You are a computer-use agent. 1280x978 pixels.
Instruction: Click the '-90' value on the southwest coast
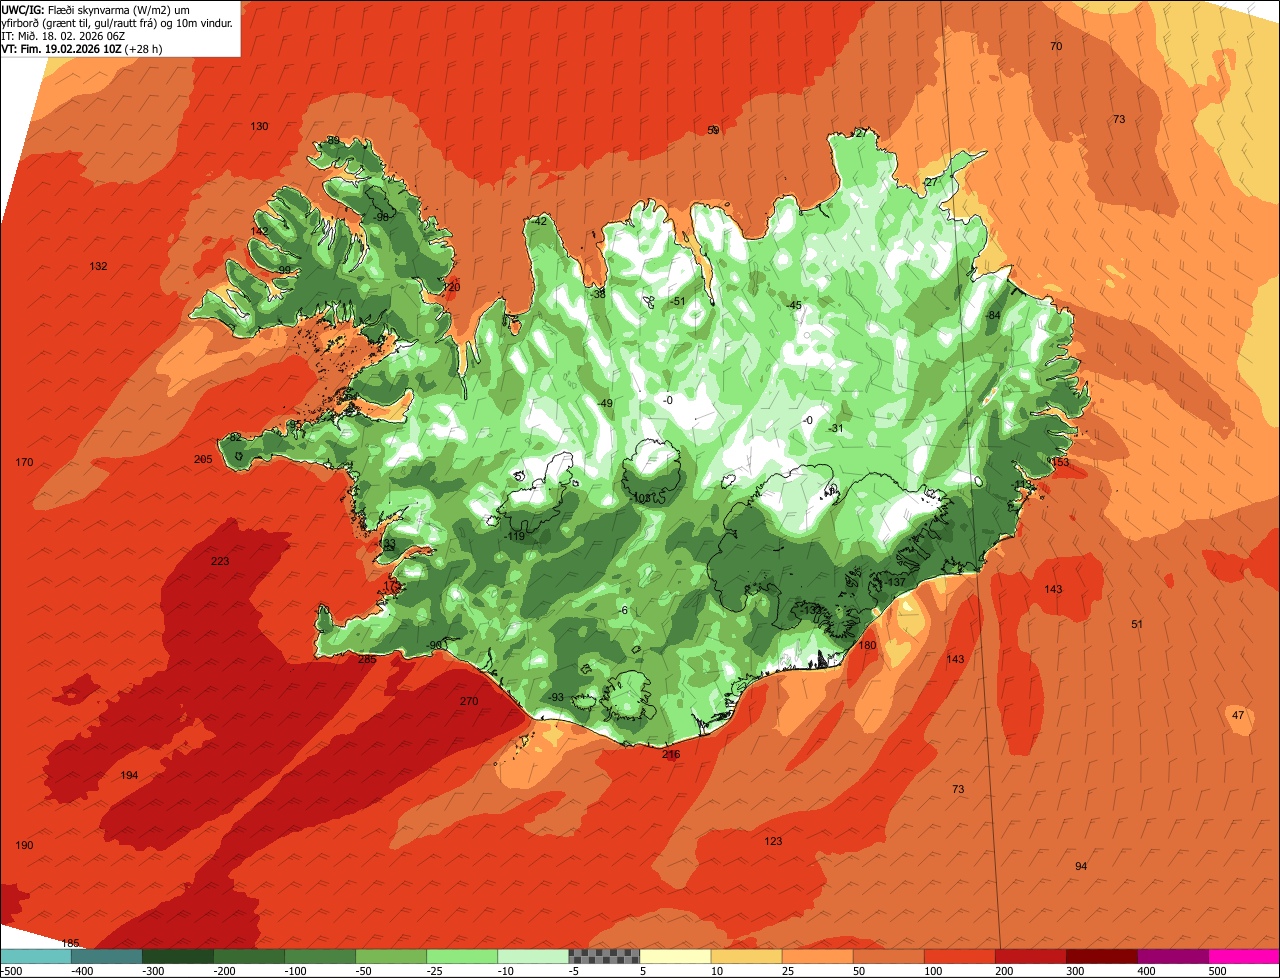tap(434, 645)
